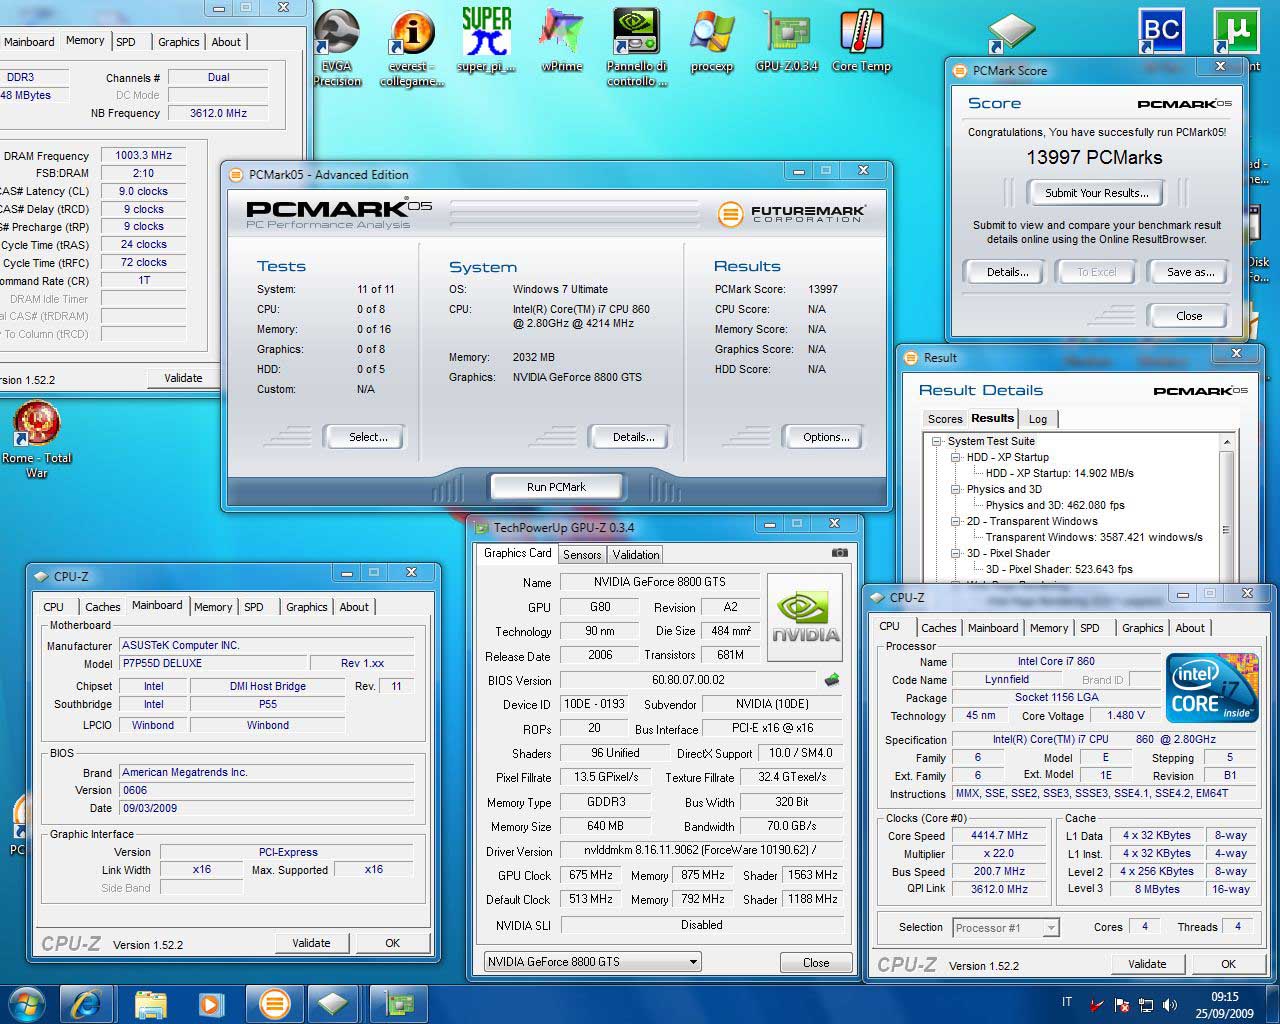The image size is (1280, 1024).
Task: Click Options... in PCMark05 Results section
Action: 826,437
